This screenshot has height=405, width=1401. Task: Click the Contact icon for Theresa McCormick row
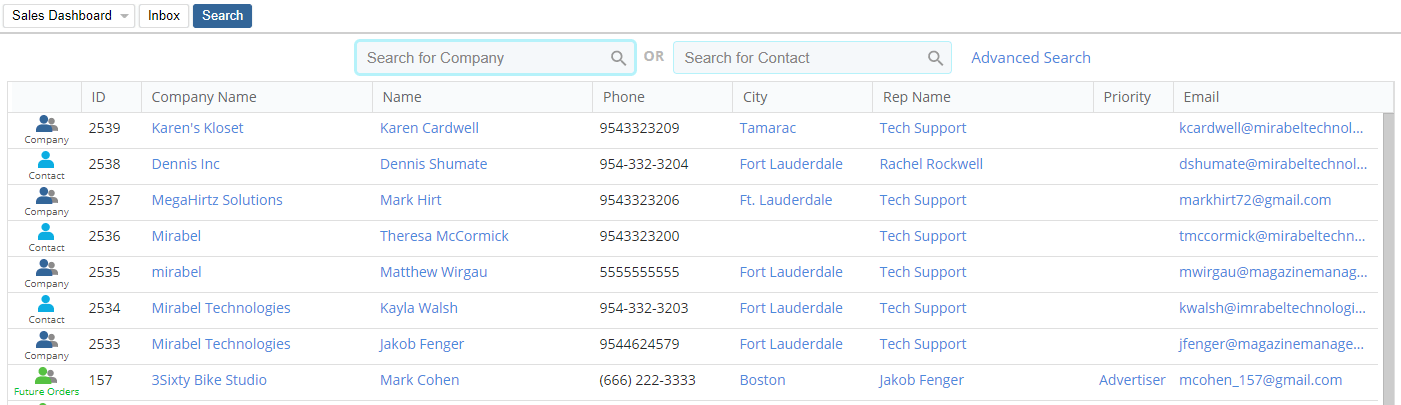tap(46, 233)
